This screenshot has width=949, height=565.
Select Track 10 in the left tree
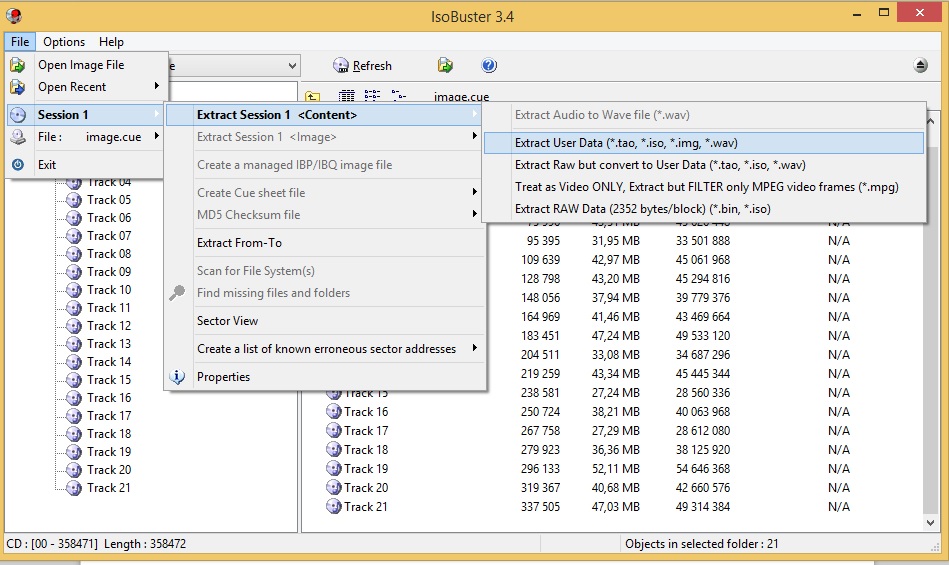click(x=108, y=290)
